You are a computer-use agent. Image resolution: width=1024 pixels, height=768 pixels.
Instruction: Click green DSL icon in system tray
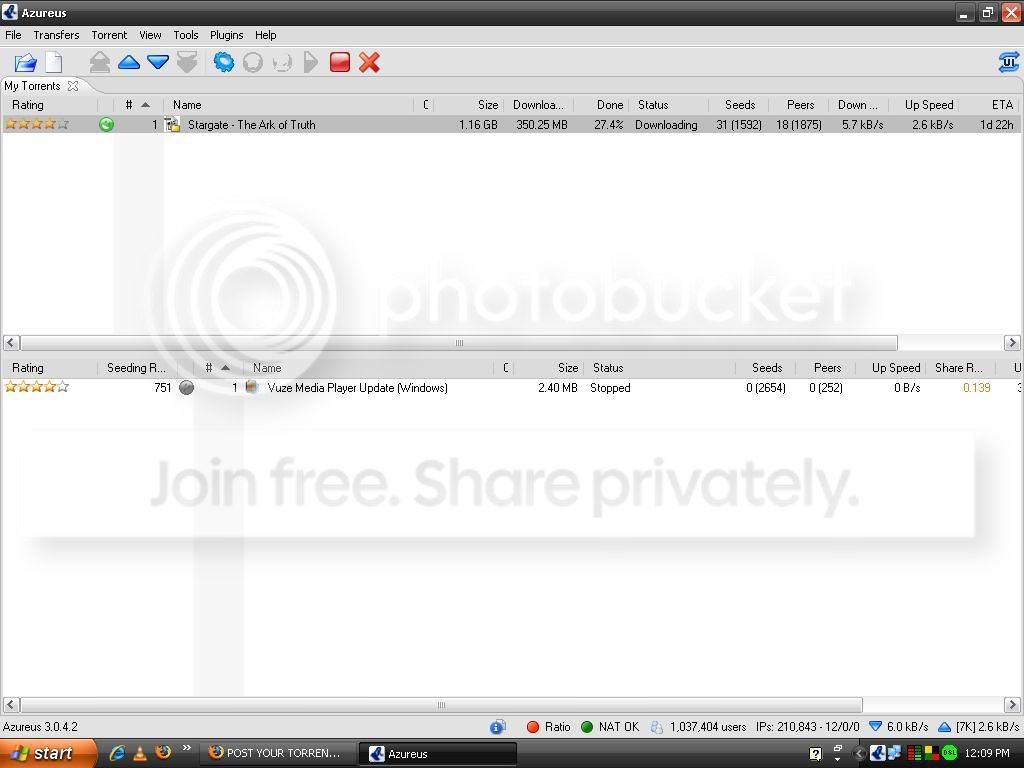pyautogui.click(x=949, y=754)
